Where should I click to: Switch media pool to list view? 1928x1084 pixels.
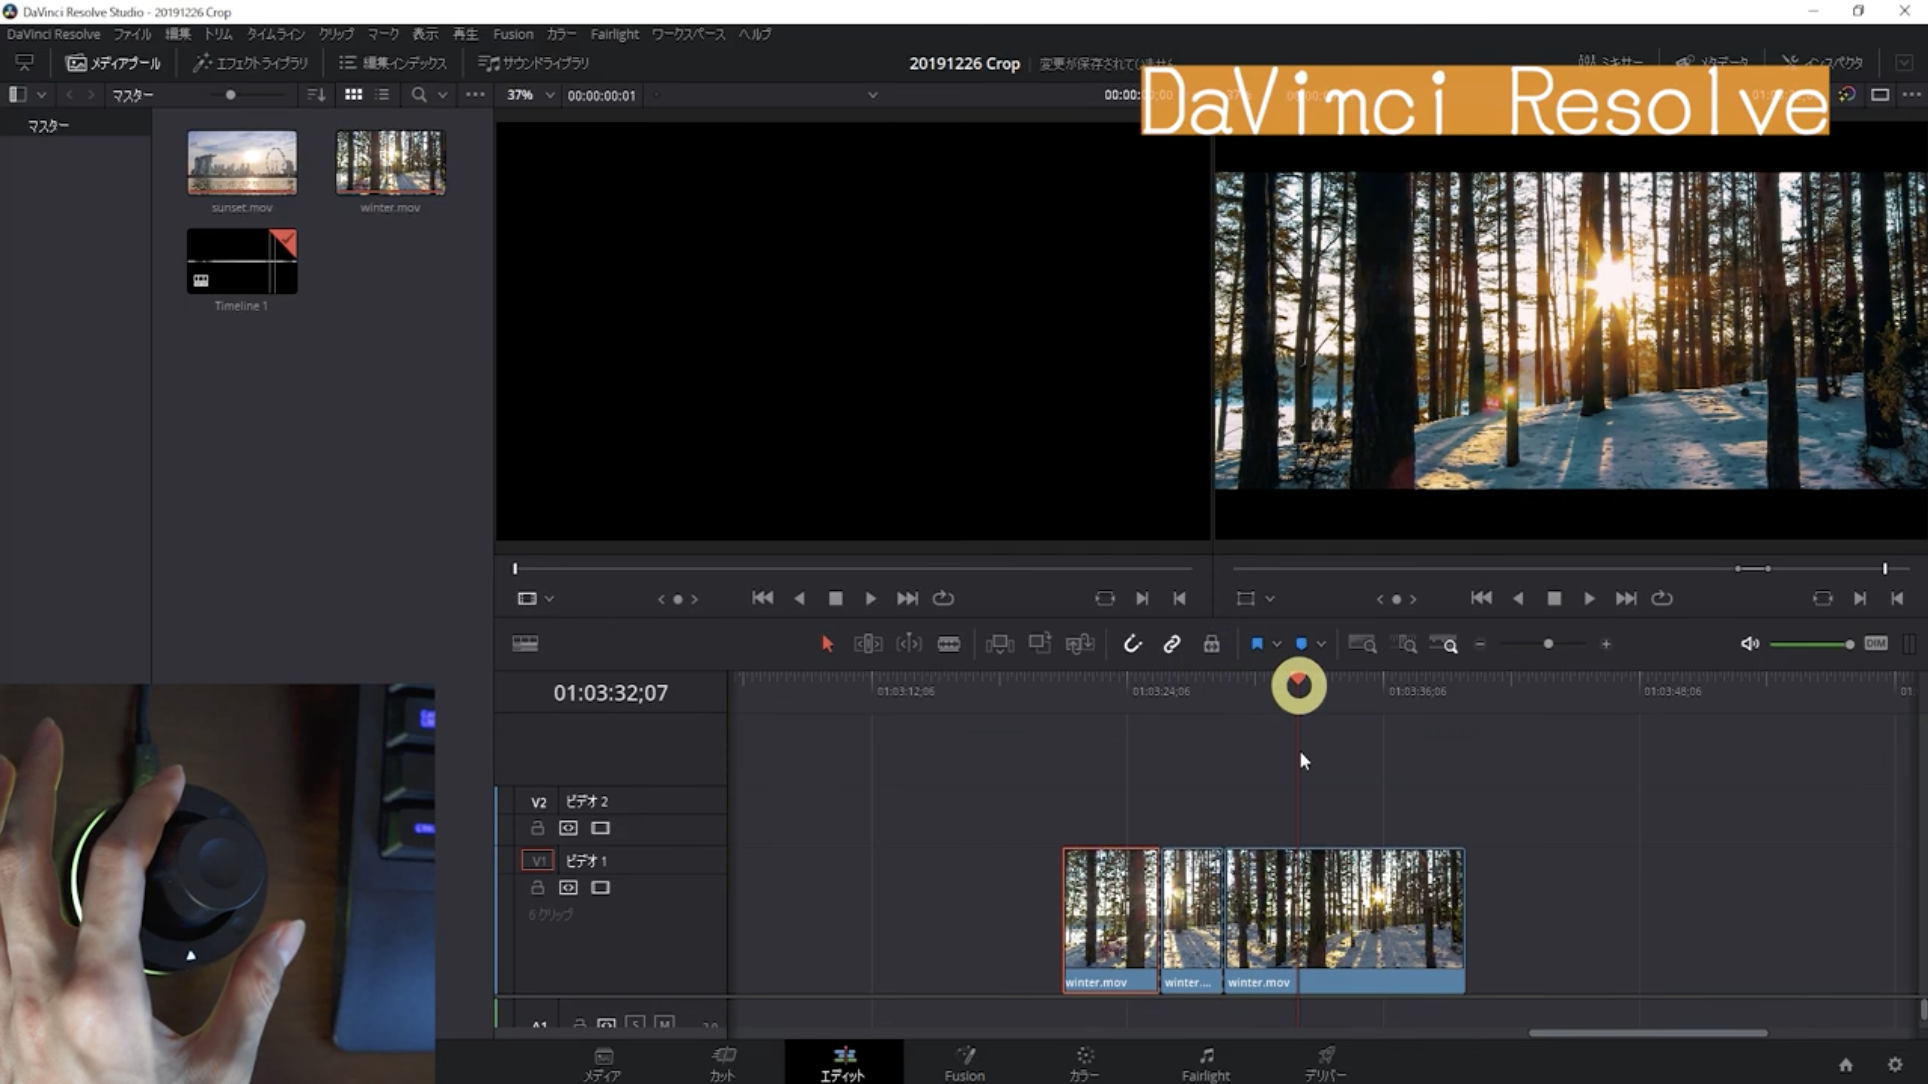pyautogui.click(x=382, y=95)
